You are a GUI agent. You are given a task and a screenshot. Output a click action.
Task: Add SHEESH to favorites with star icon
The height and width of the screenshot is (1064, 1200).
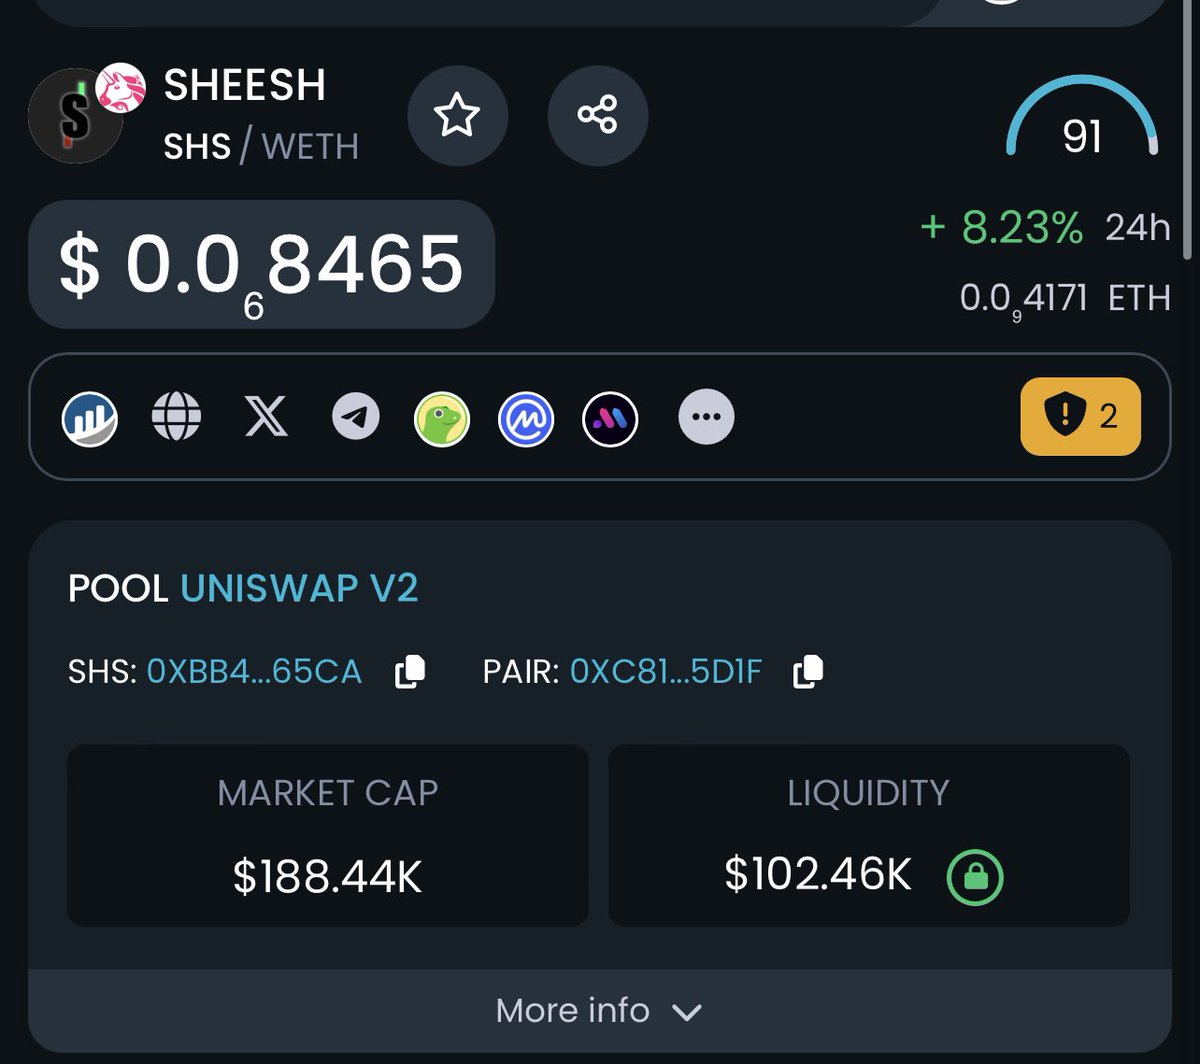(457, 116)
